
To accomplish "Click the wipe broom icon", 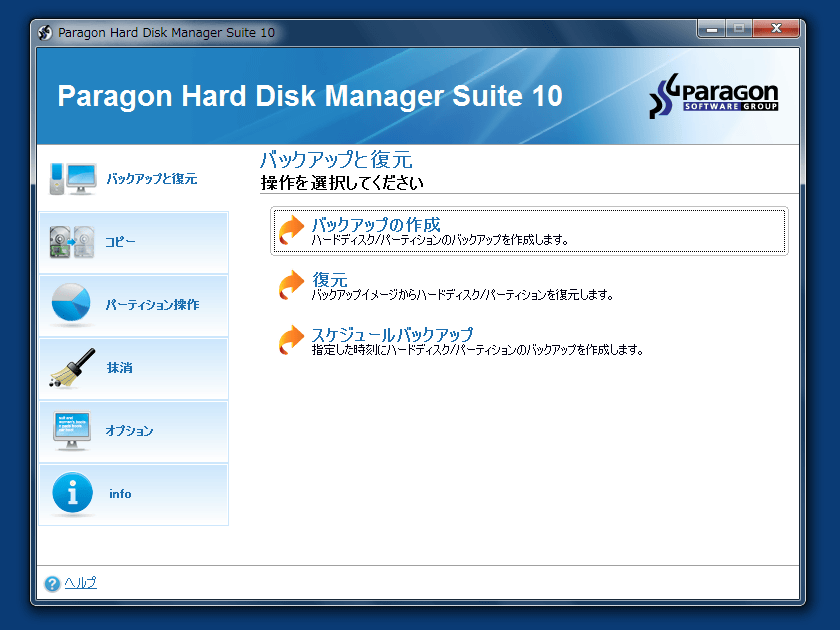I will (x=72, y=368).
